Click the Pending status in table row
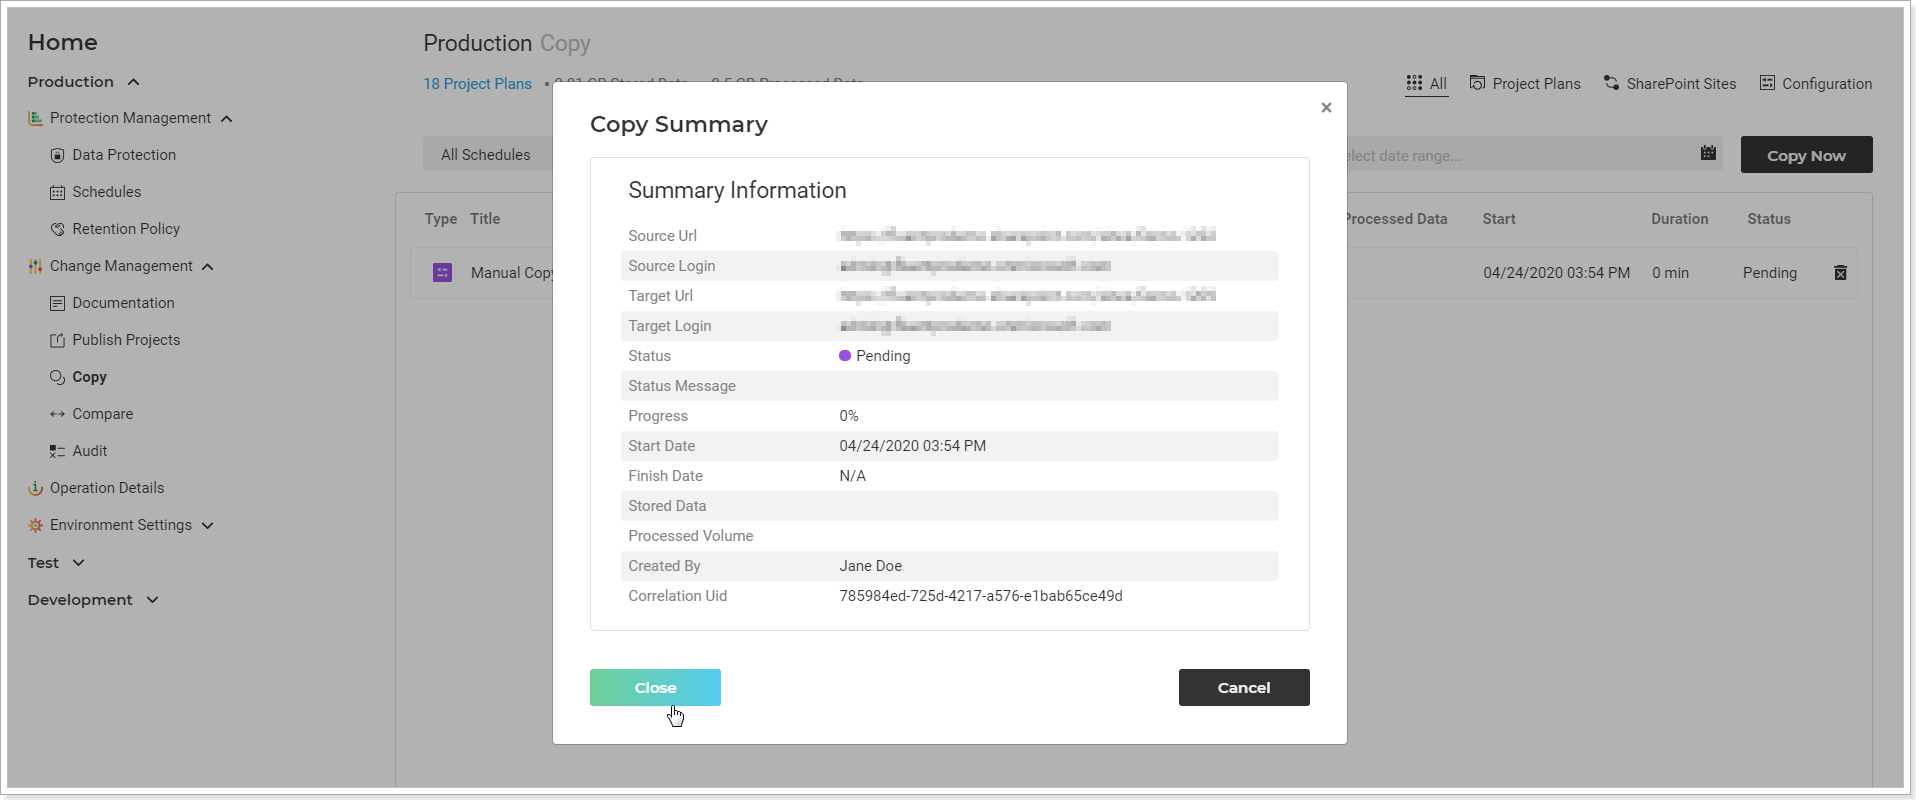The image size is (1916, 800). pyautogui.click(x=1770, y=273)
